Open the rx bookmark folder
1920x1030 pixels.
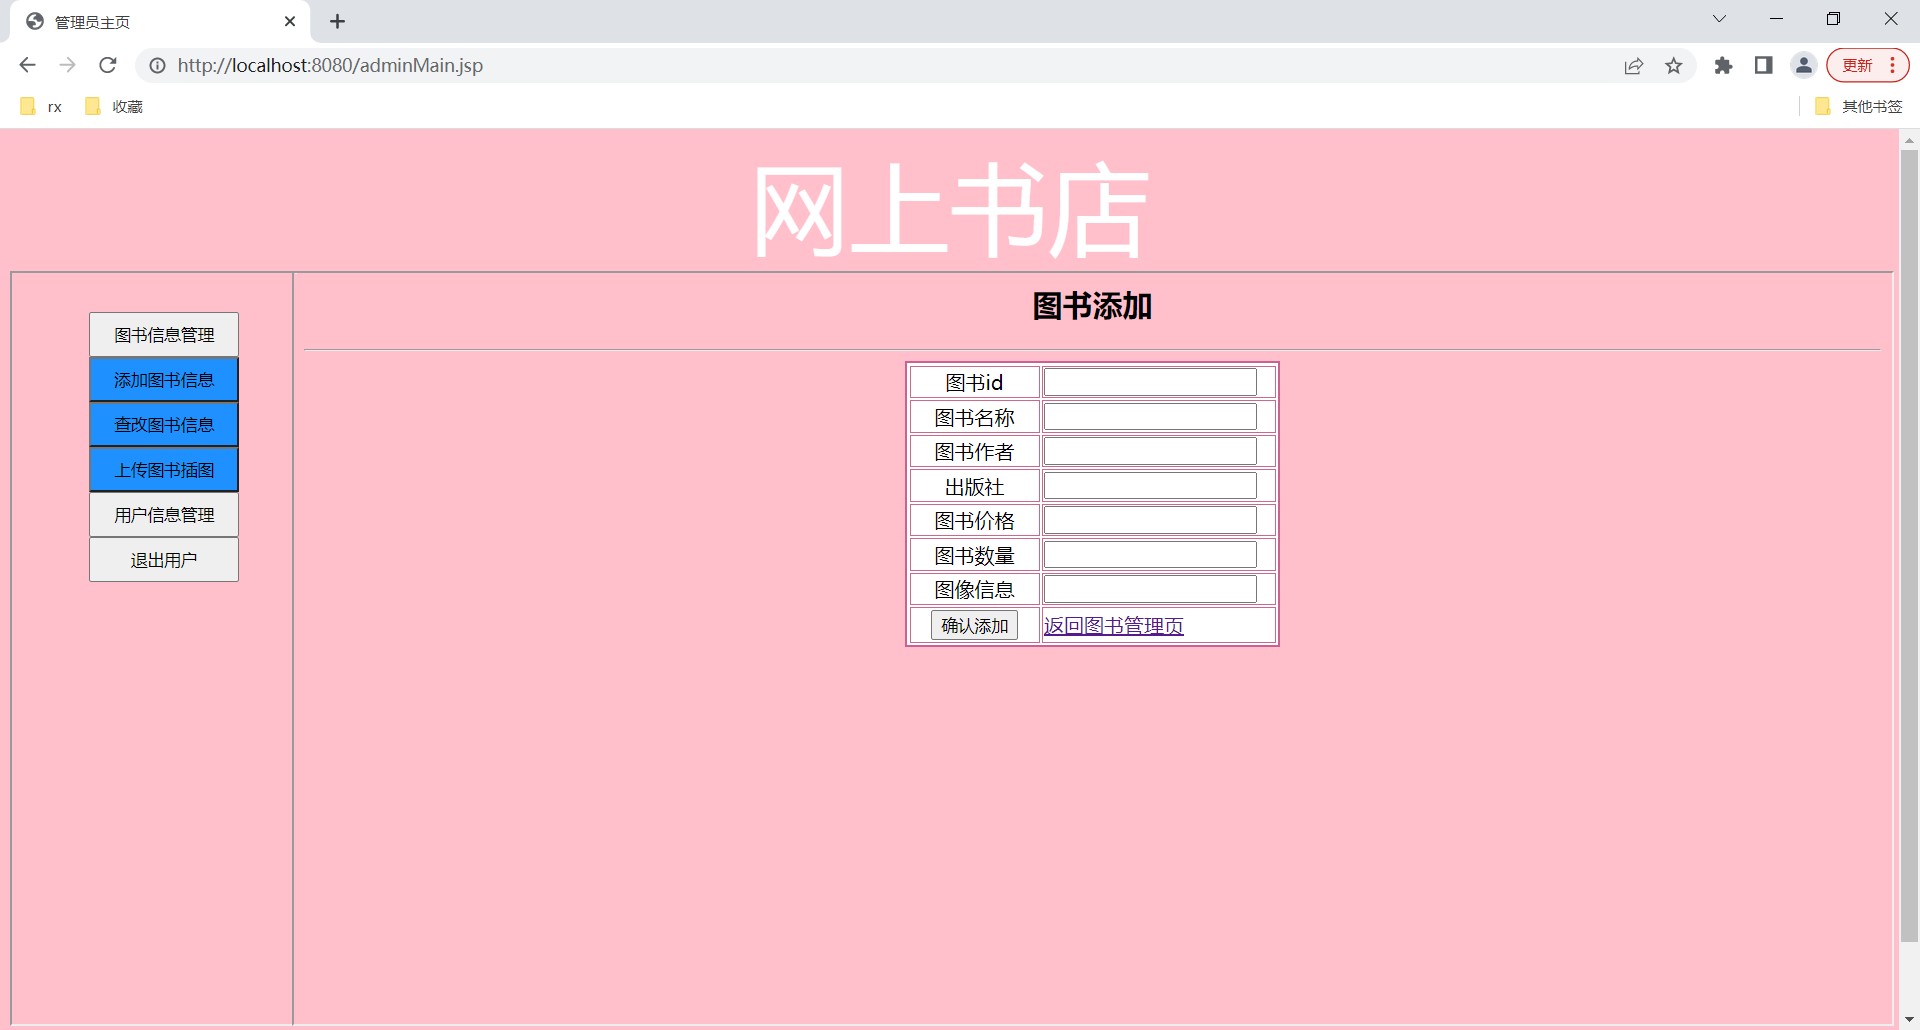pos(41,106)
